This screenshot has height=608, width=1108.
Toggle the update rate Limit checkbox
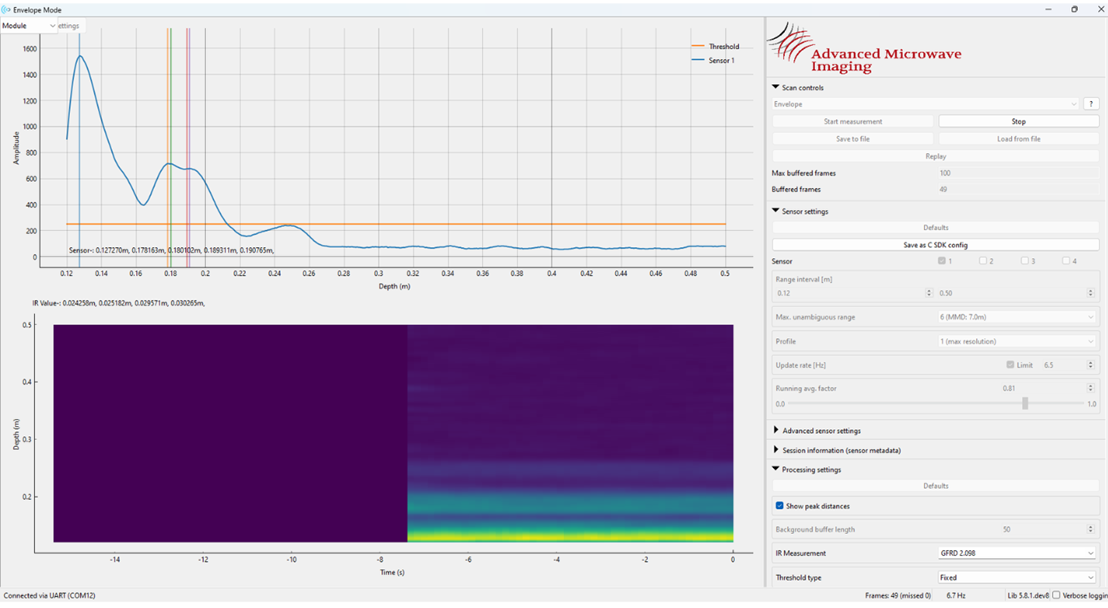pyautogui.click(x=1010, y=365)
